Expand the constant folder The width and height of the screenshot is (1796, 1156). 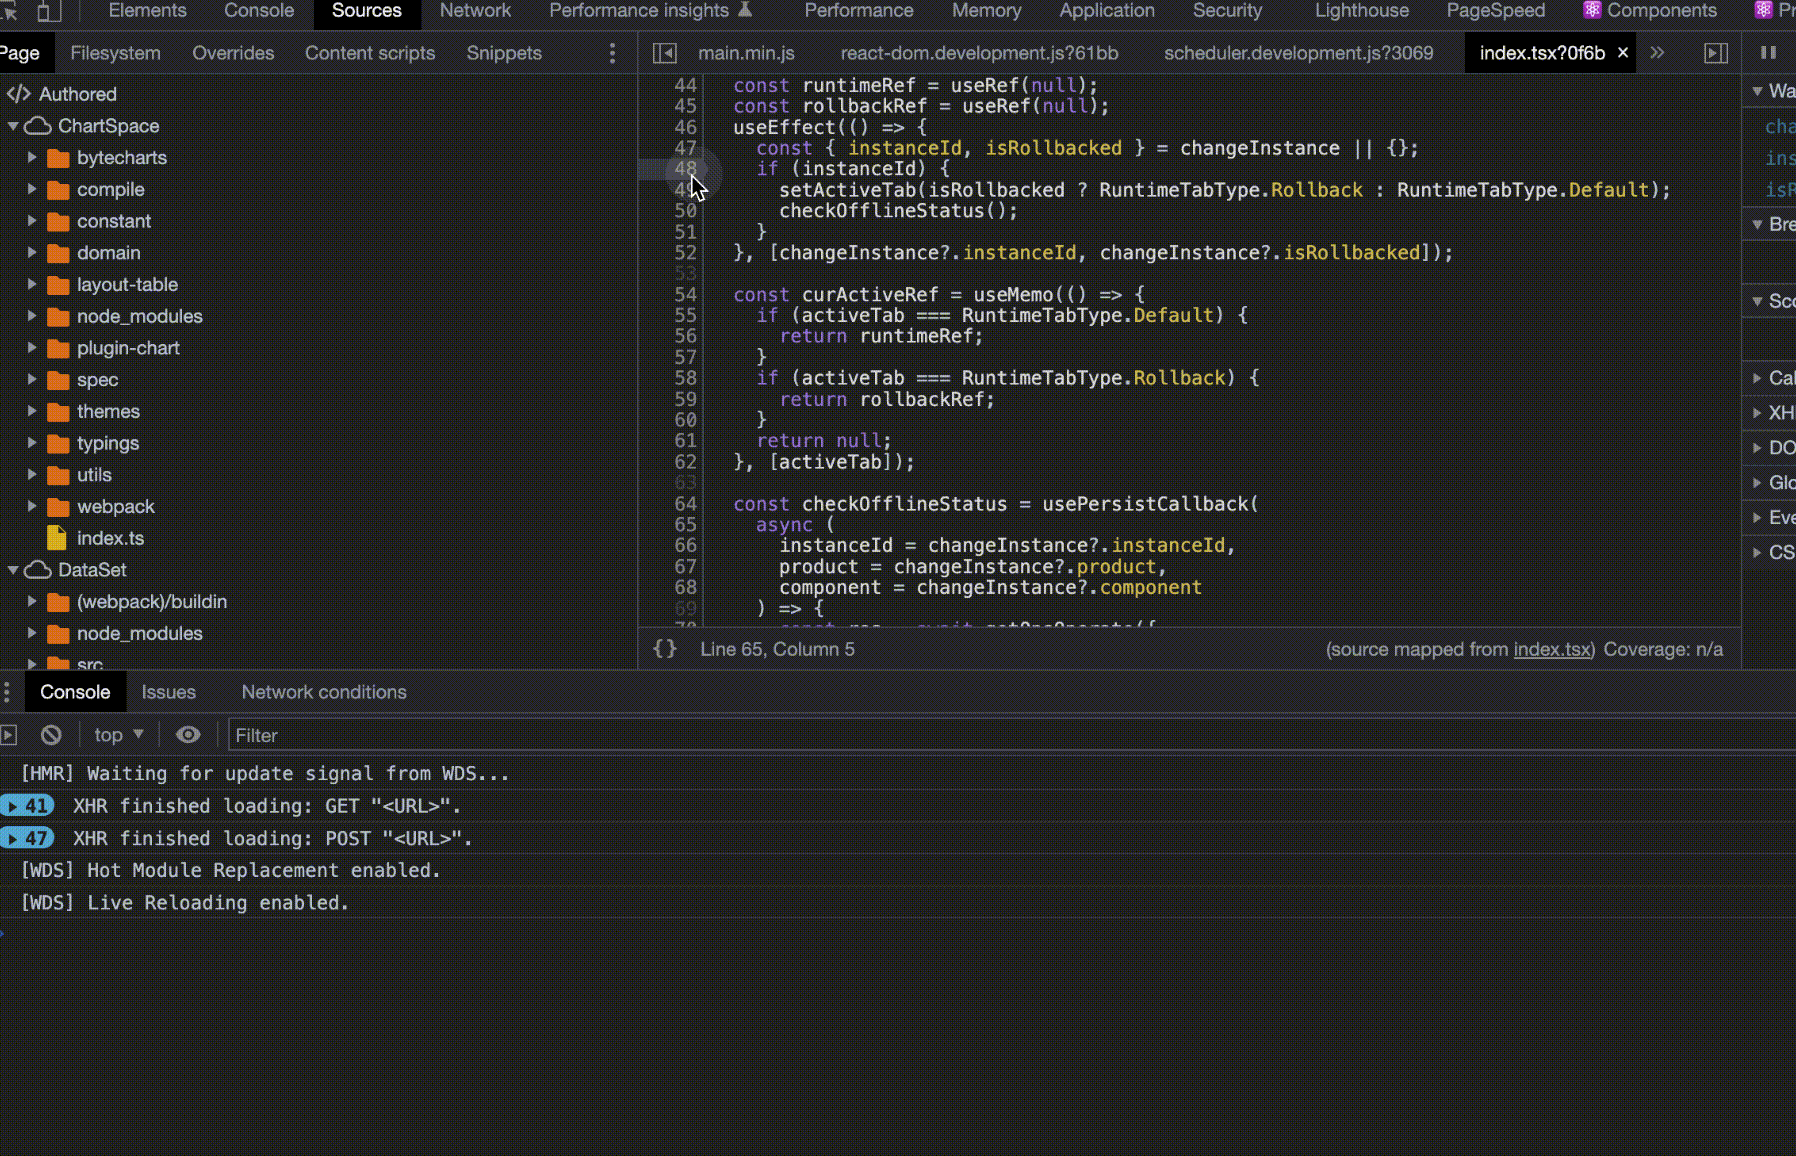[x=32, y=221]
